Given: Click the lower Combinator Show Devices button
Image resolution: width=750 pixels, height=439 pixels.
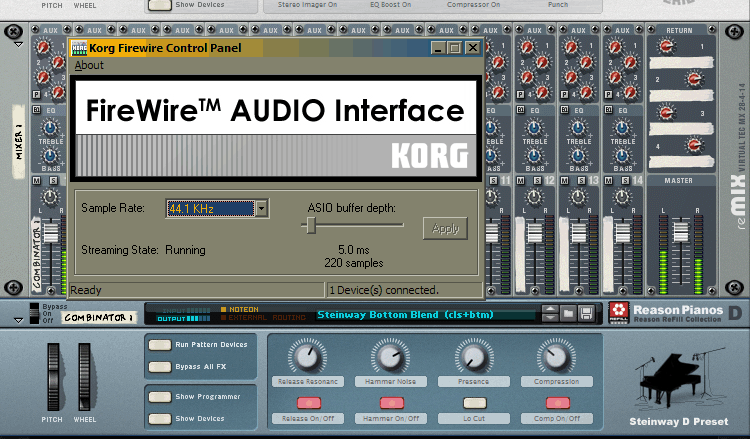Looking at the screenshot, I should (160, 419).
